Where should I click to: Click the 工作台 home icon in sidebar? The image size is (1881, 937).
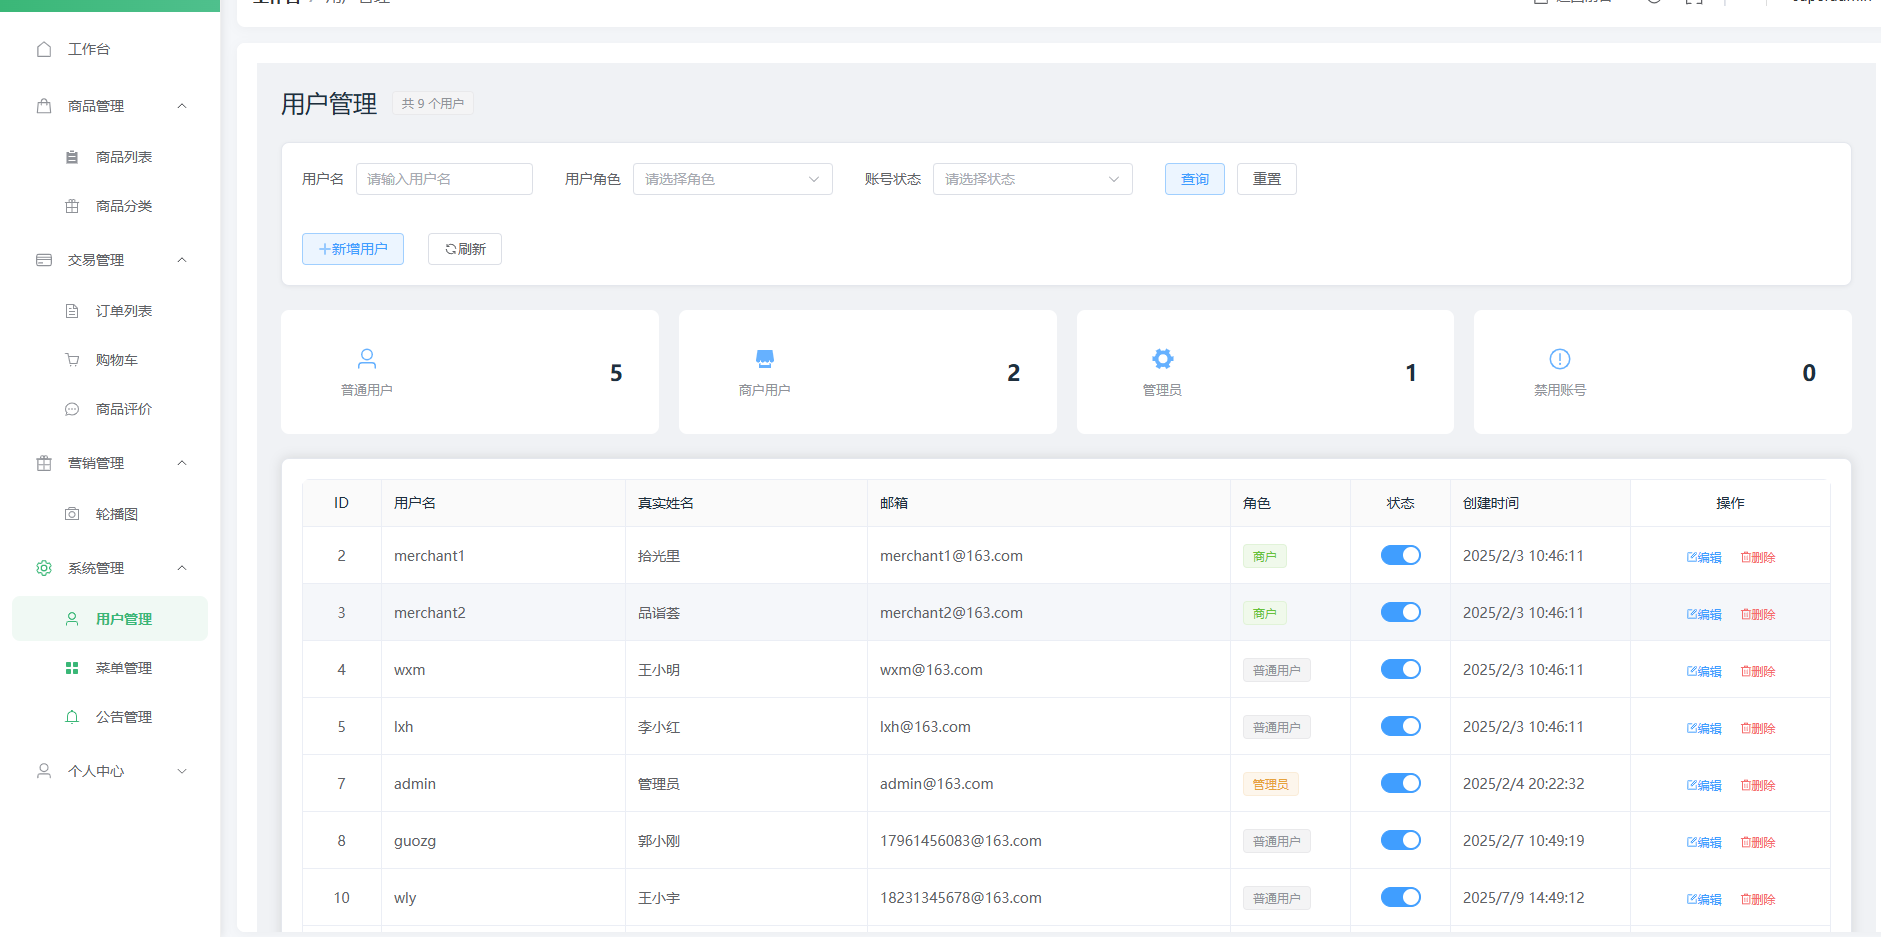(44, 49)
